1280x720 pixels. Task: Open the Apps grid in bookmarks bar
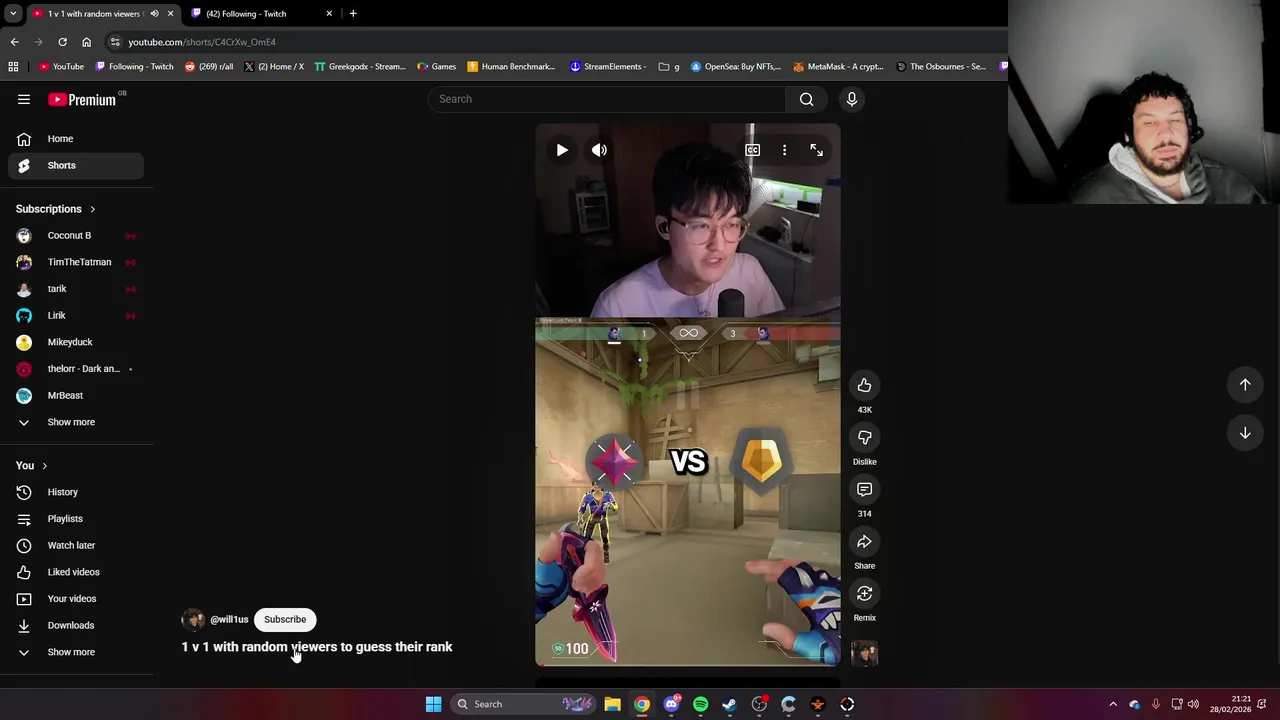[13, 67]
